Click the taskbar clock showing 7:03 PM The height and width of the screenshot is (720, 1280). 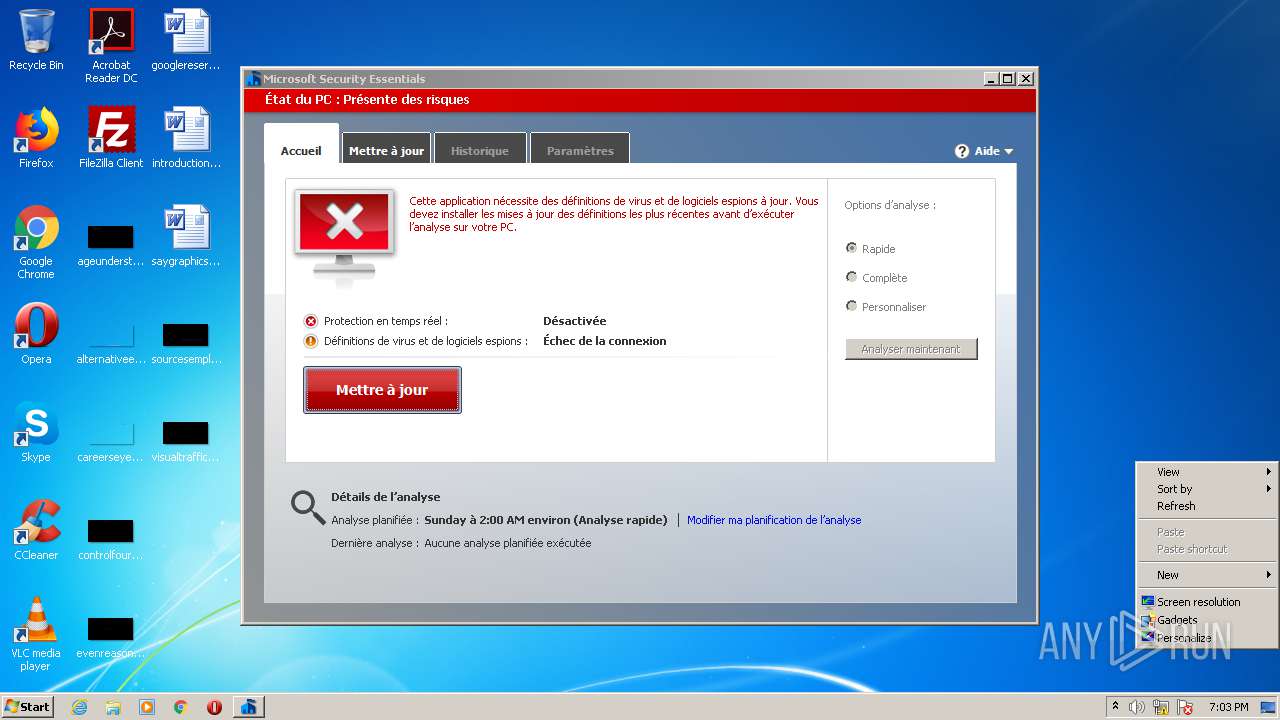click(x=1228, y=707)
